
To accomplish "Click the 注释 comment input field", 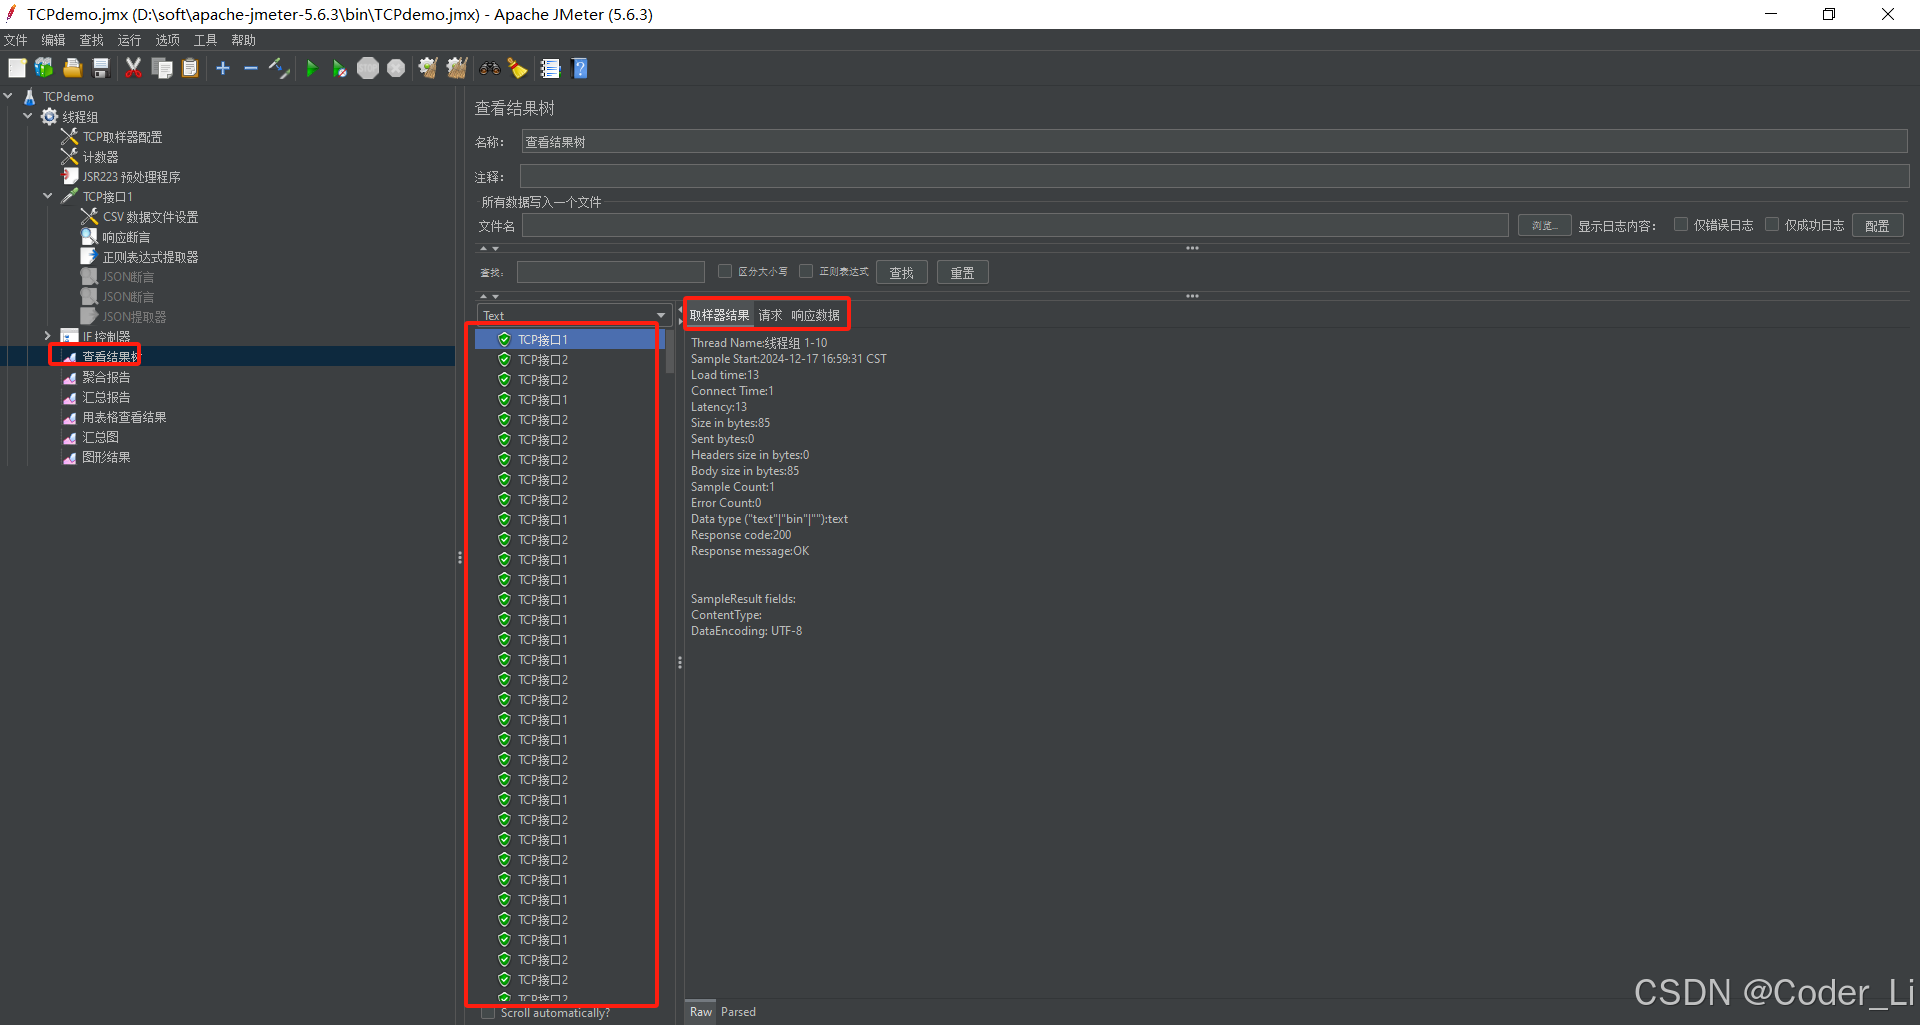I will (1215, 177).
